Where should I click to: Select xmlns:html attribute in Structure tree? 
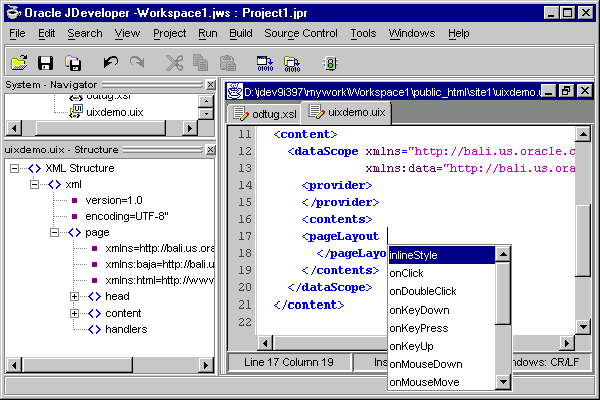click(160, 280)
